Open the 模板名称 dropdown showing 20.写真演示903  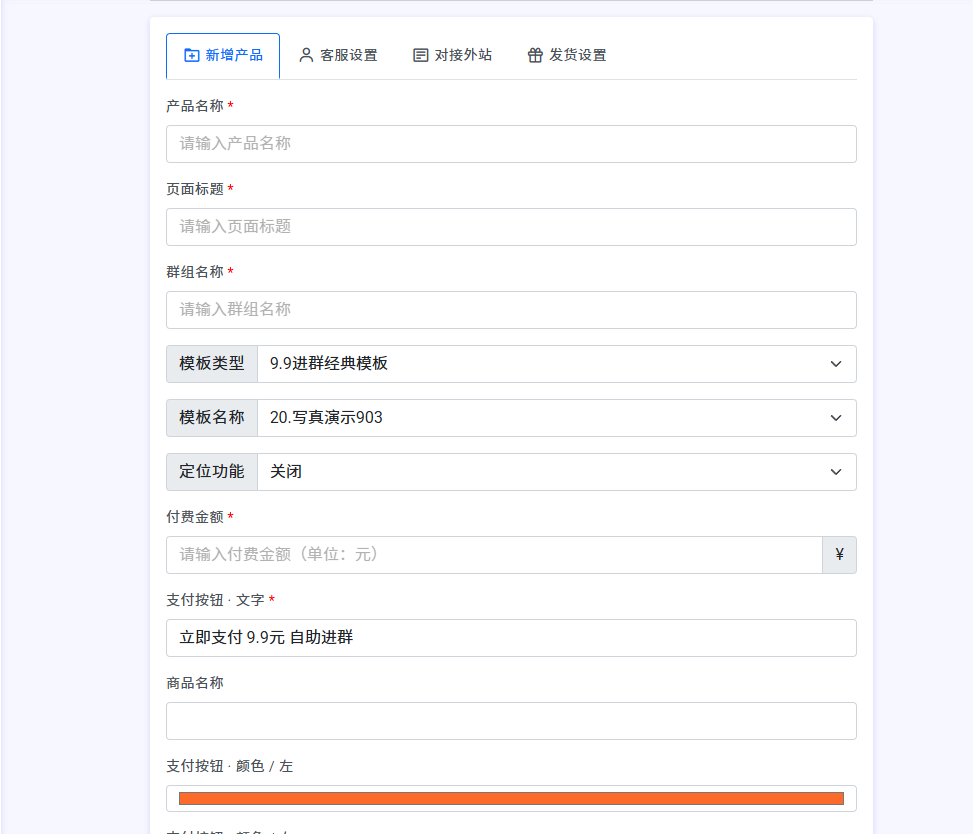[x=556, y=418]
